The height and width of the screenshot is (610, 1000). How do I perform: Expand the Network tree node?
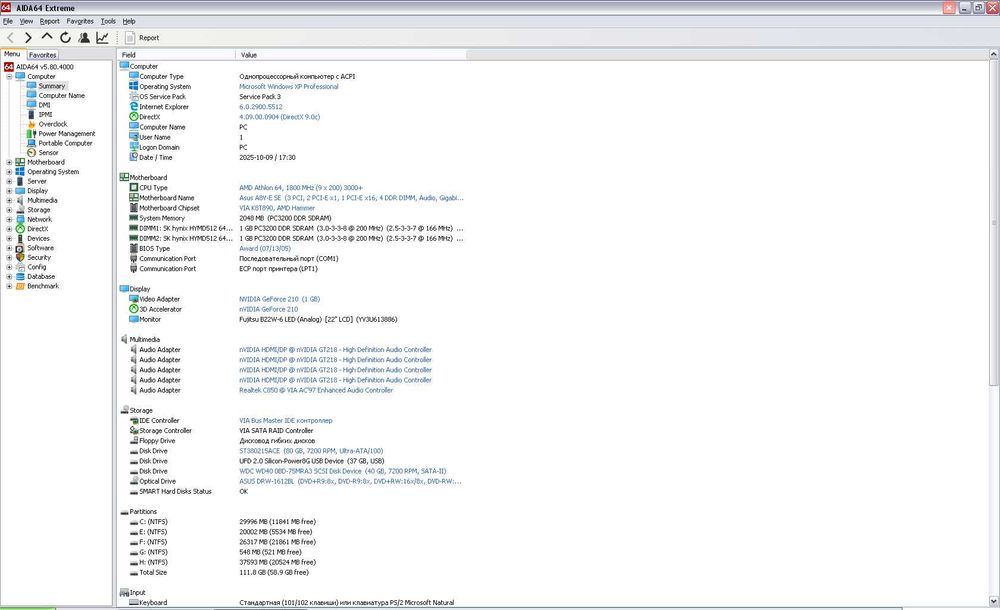(10, 219)
